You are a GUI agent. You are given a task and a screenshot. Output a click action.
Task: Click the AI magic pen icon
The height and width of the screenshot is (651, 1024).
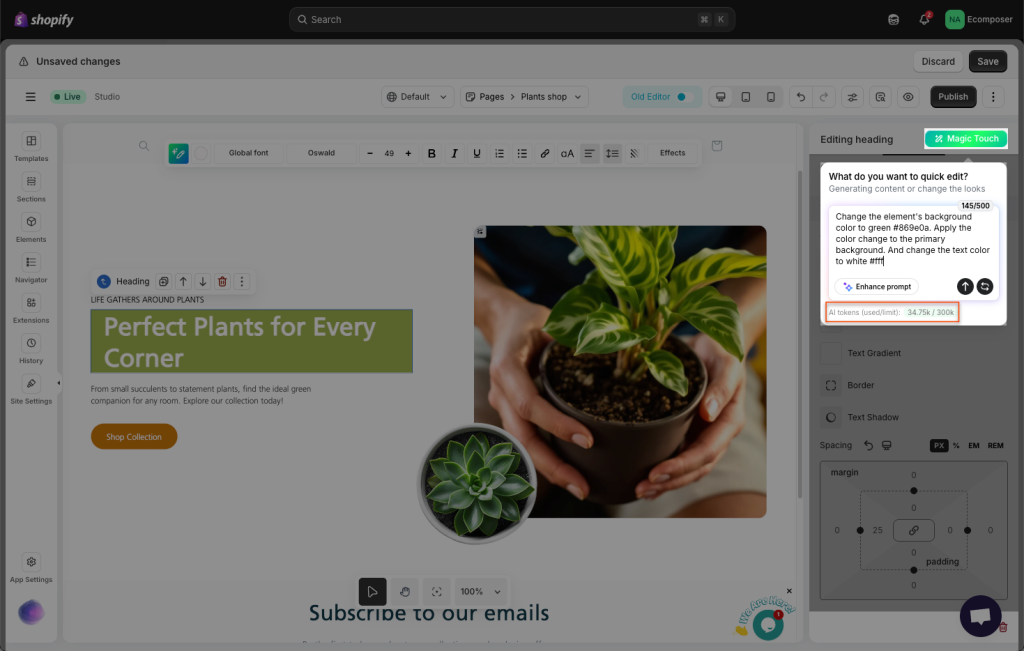pos(178,153)
